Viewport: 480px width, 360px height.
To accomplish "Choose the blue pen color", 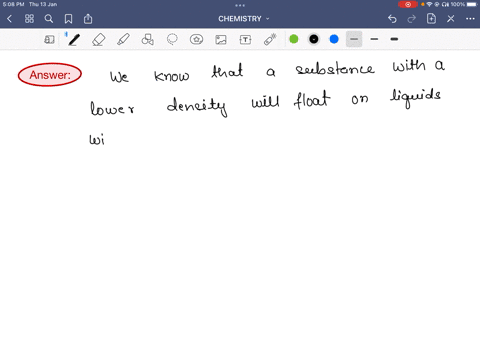I will (334, 39).
